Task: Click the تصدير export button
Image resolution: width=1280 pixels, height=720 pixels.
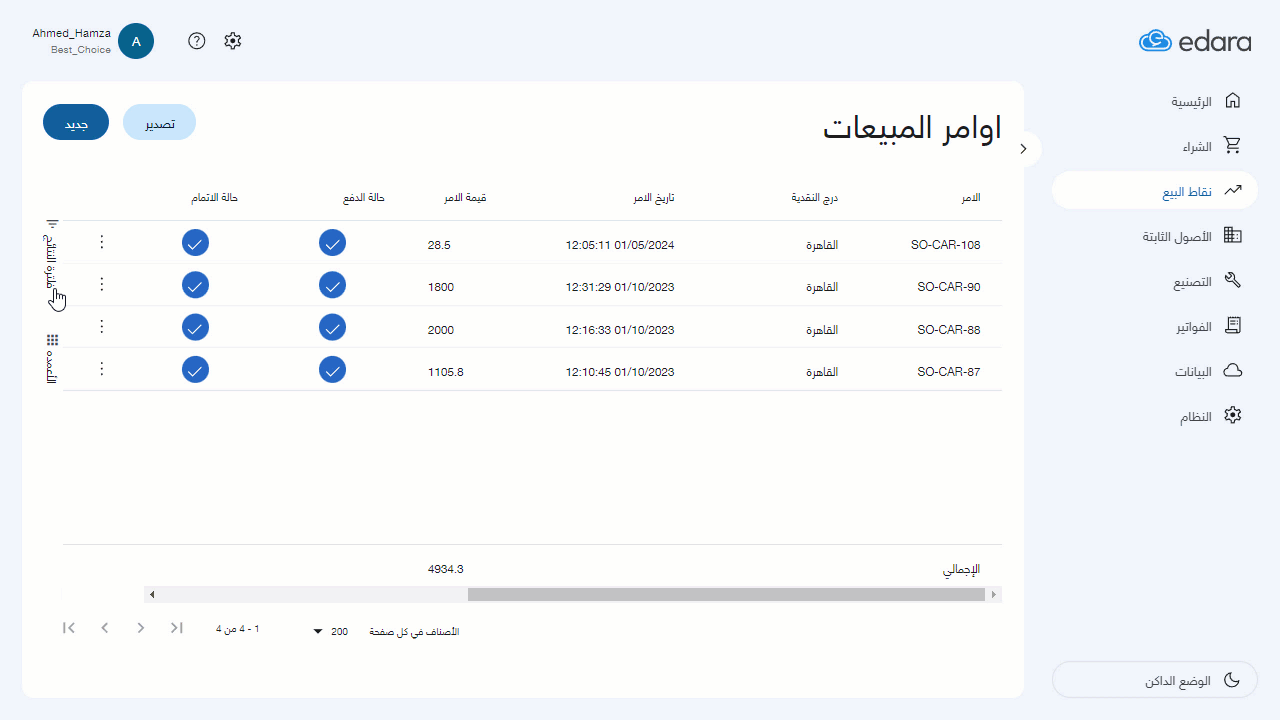Action: coord(159,122)
